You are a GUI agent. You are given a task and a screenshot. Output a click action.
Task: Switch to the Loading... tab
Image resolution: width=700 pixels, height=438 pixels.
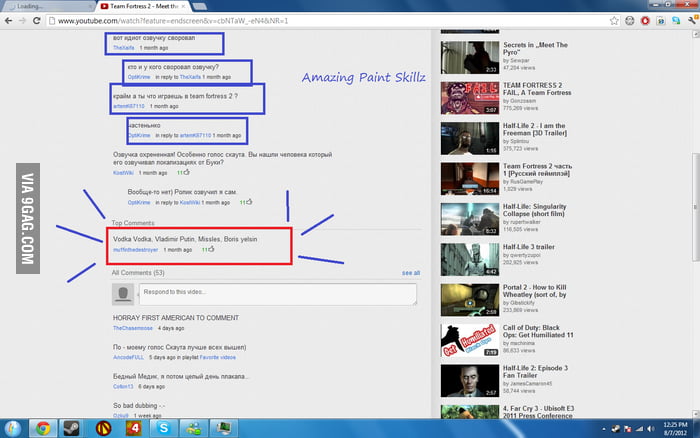coord(49,6)
